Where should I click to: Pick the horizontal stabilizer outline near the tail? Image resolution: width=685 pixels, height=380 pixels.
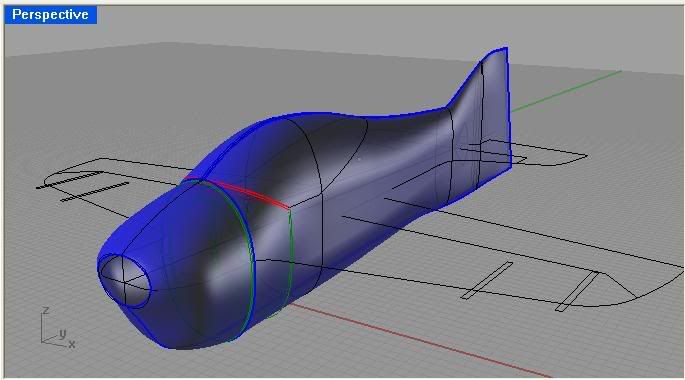coord(546,154)
